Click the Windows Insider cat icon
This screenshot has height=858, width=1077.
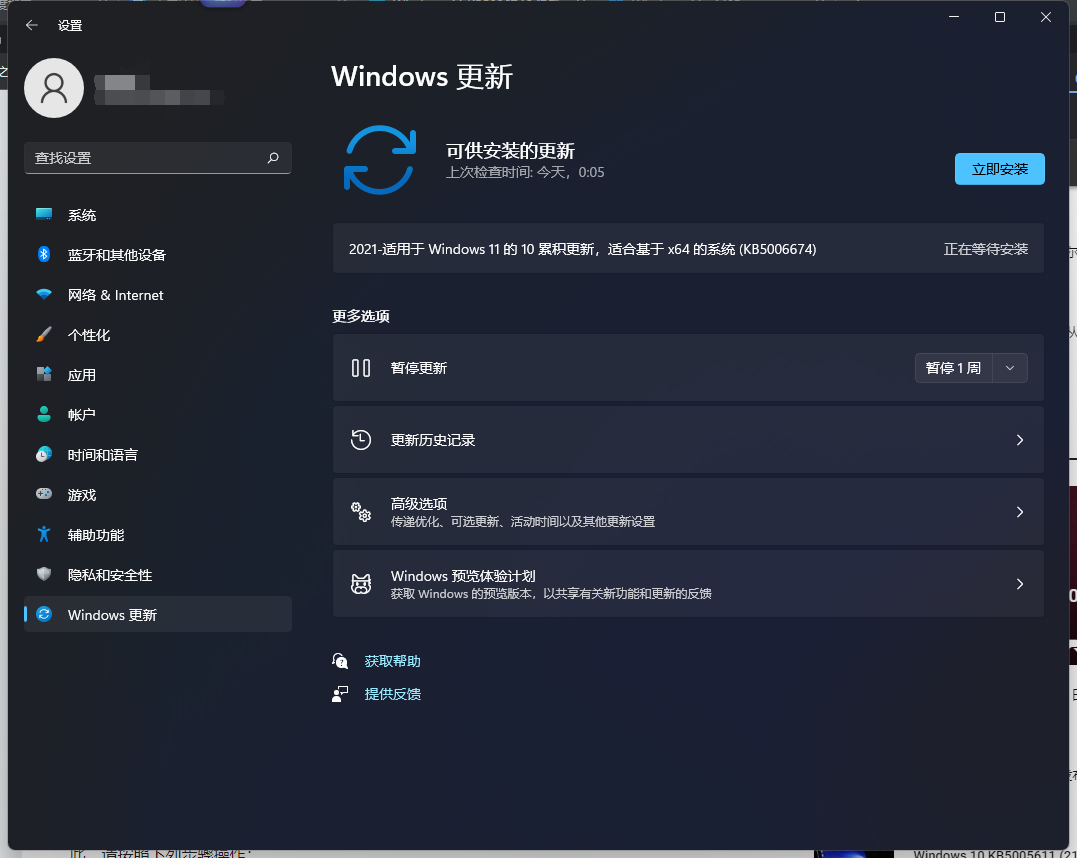(361, 584)
